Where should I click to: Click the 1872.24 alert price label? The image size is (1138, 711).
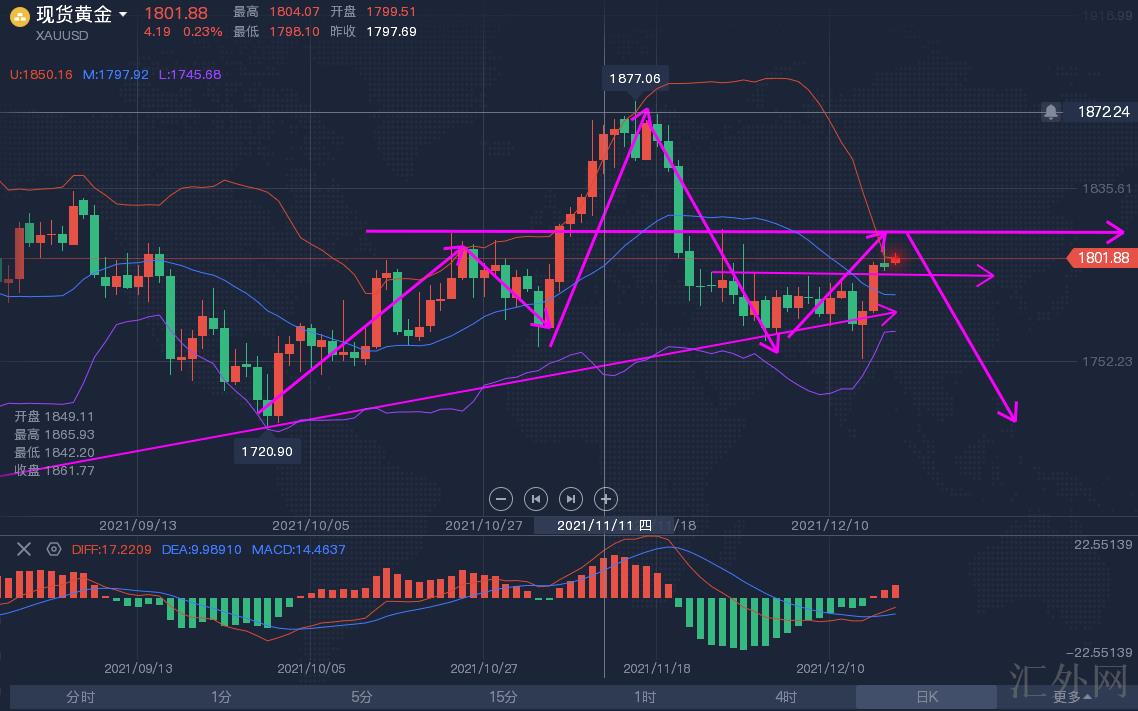click(x=1103, y=112)
